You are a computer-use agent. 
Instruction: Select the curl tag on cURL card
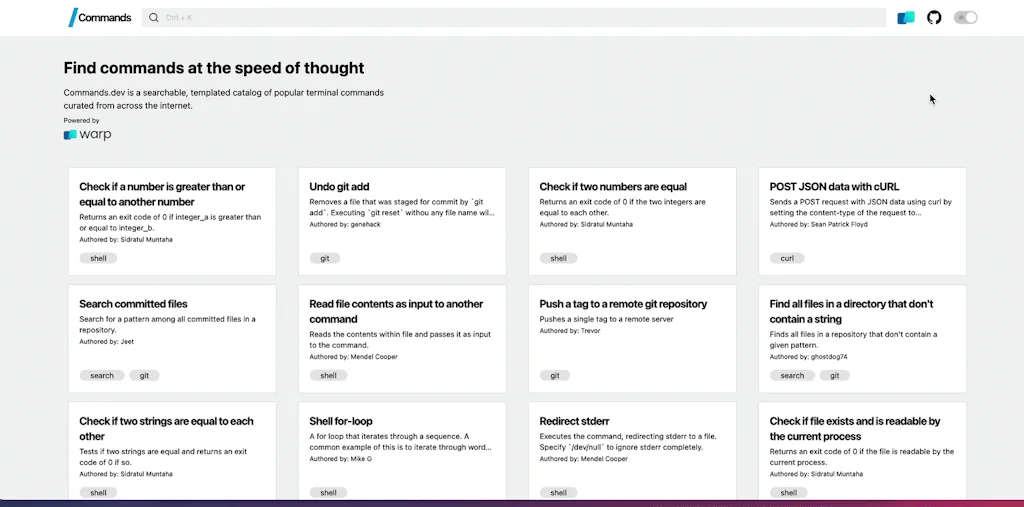pos(788,258)
